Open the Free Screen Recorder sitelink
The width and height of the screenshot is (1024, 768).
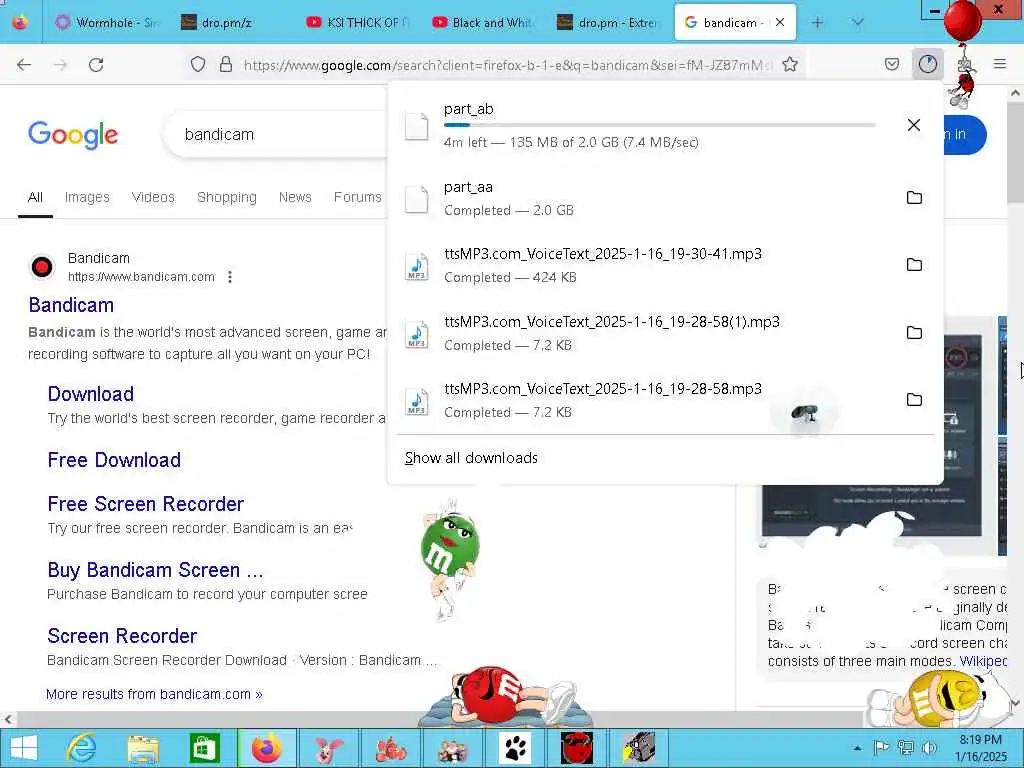pos(146,504)
